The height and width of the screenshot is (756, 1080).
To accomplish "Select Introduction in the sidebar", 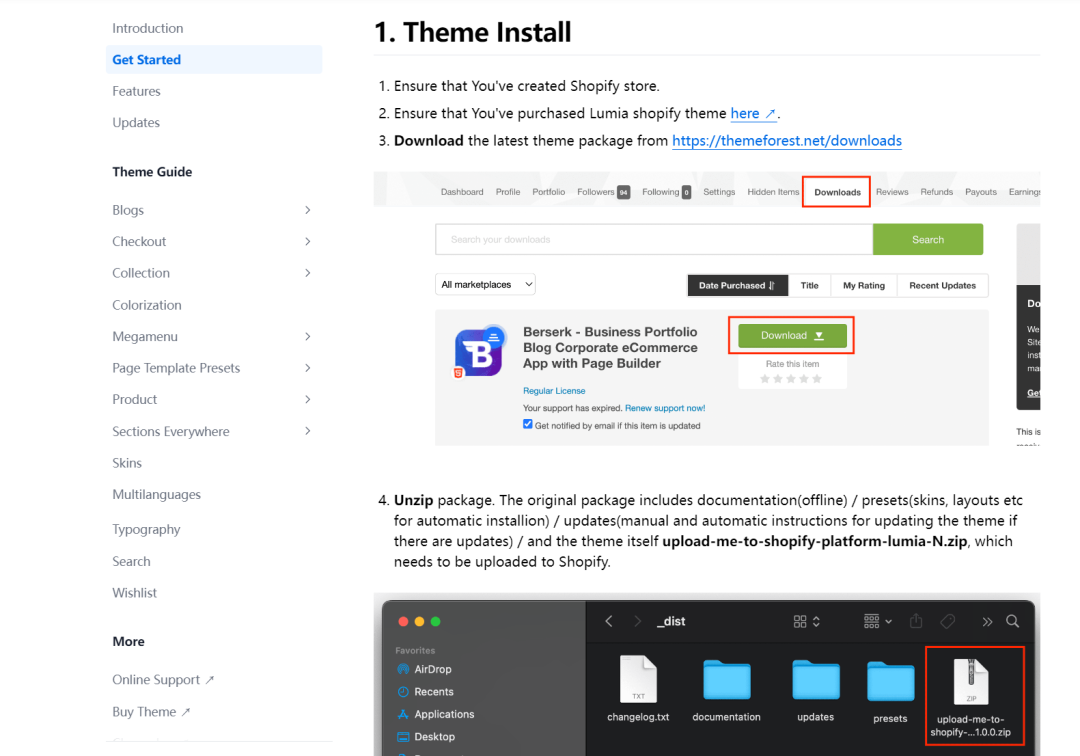I will coord(148,28).
